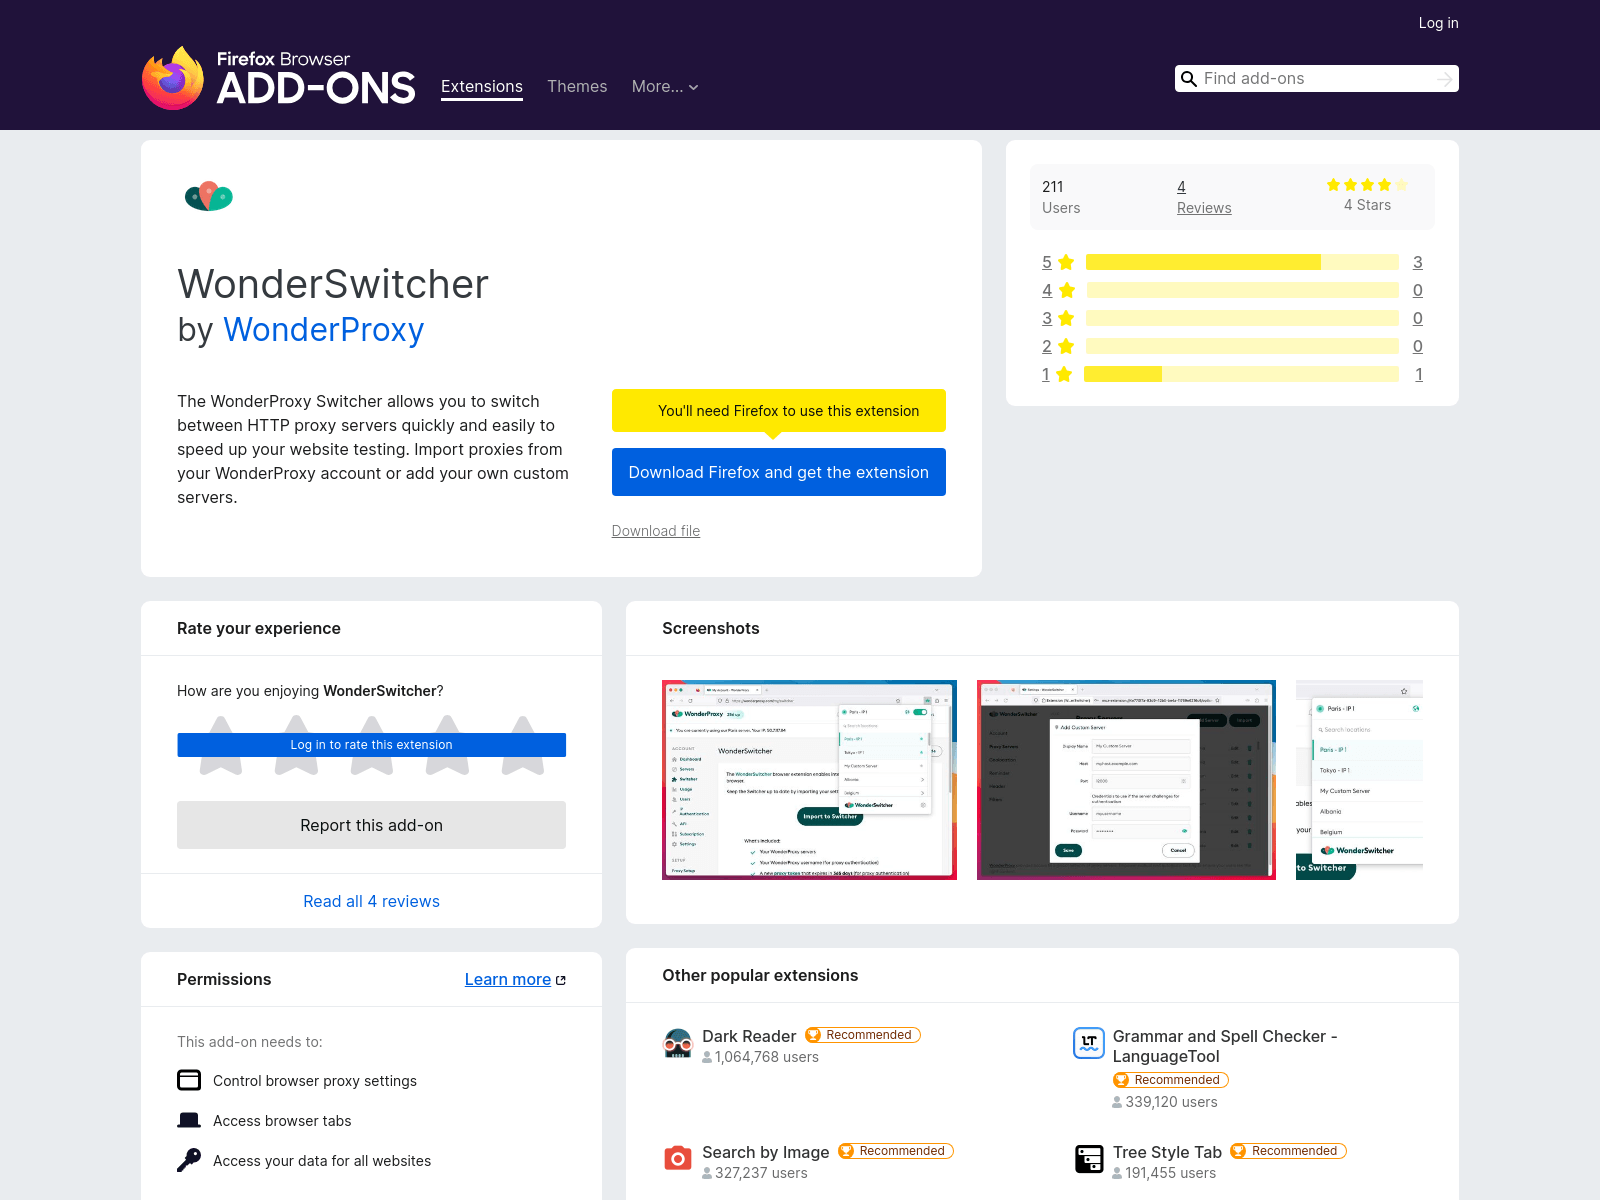
Task: Click the LanguageTool Recommended badge
Action: [x=1171, y=1080]
